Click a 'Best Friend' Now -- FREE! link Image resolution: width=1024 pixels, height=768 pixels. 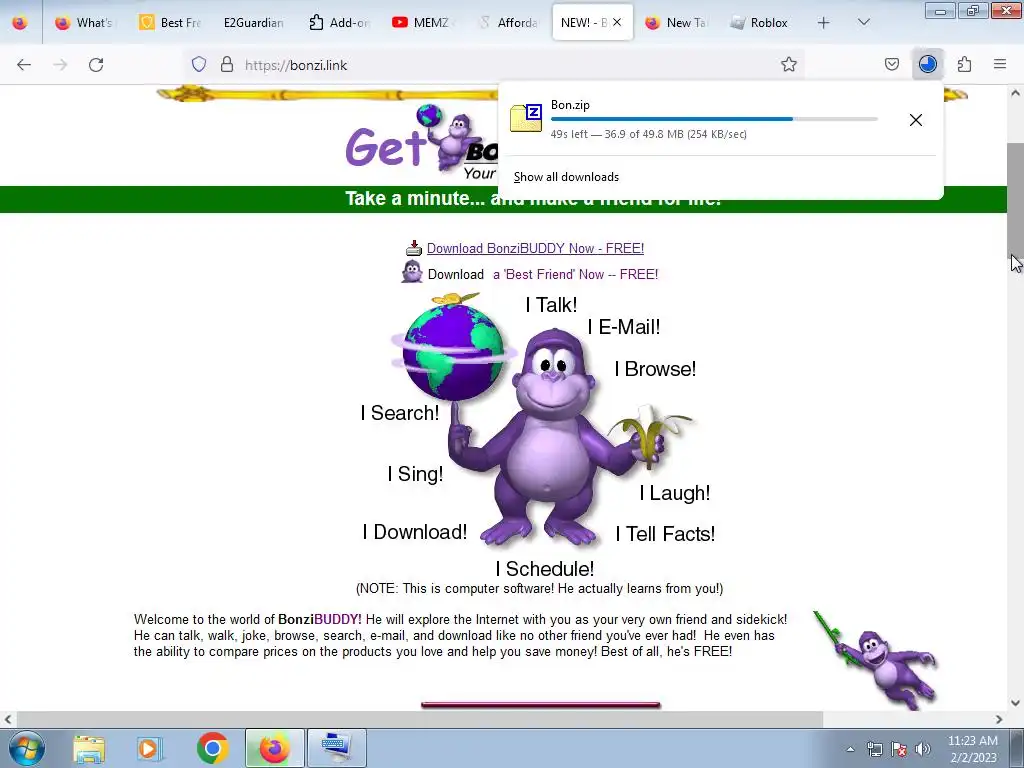575,275
